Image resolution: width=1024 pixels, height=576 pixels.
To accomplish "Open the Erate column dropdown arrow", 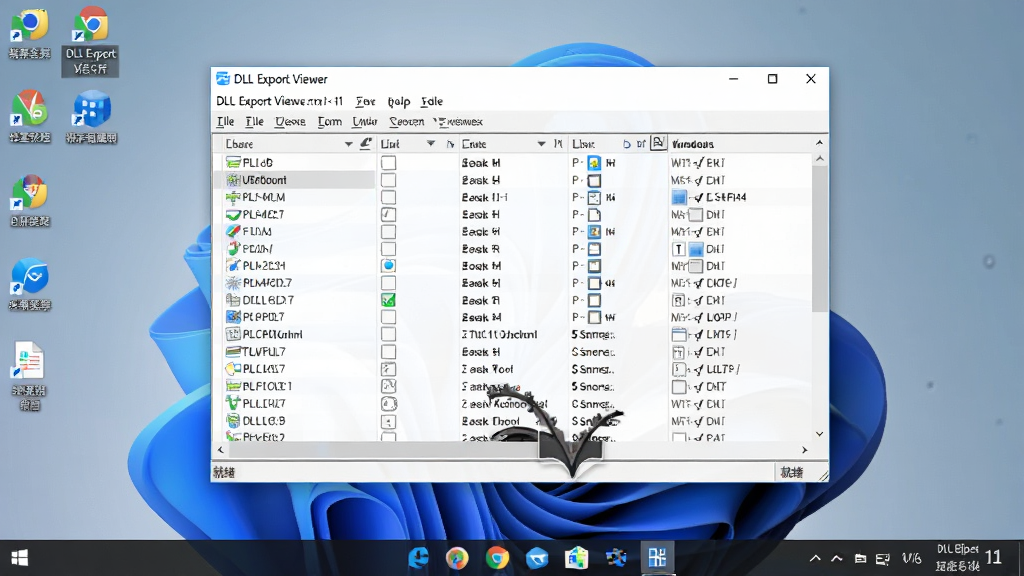I will [x=541, y=144].
